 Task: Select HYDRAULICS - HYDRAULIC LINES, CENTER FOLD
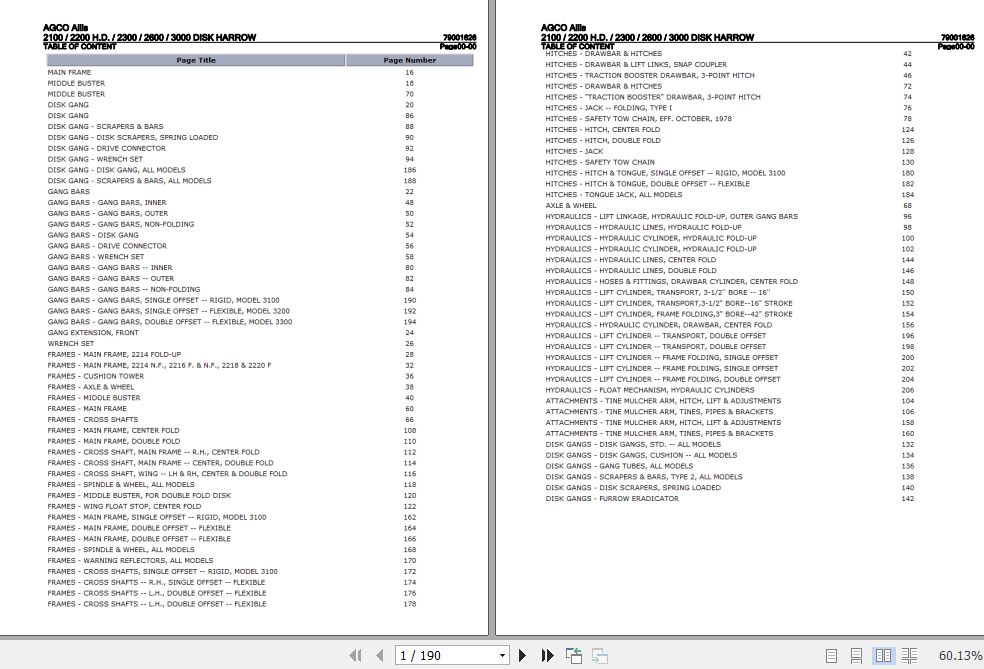coord(630,260)
